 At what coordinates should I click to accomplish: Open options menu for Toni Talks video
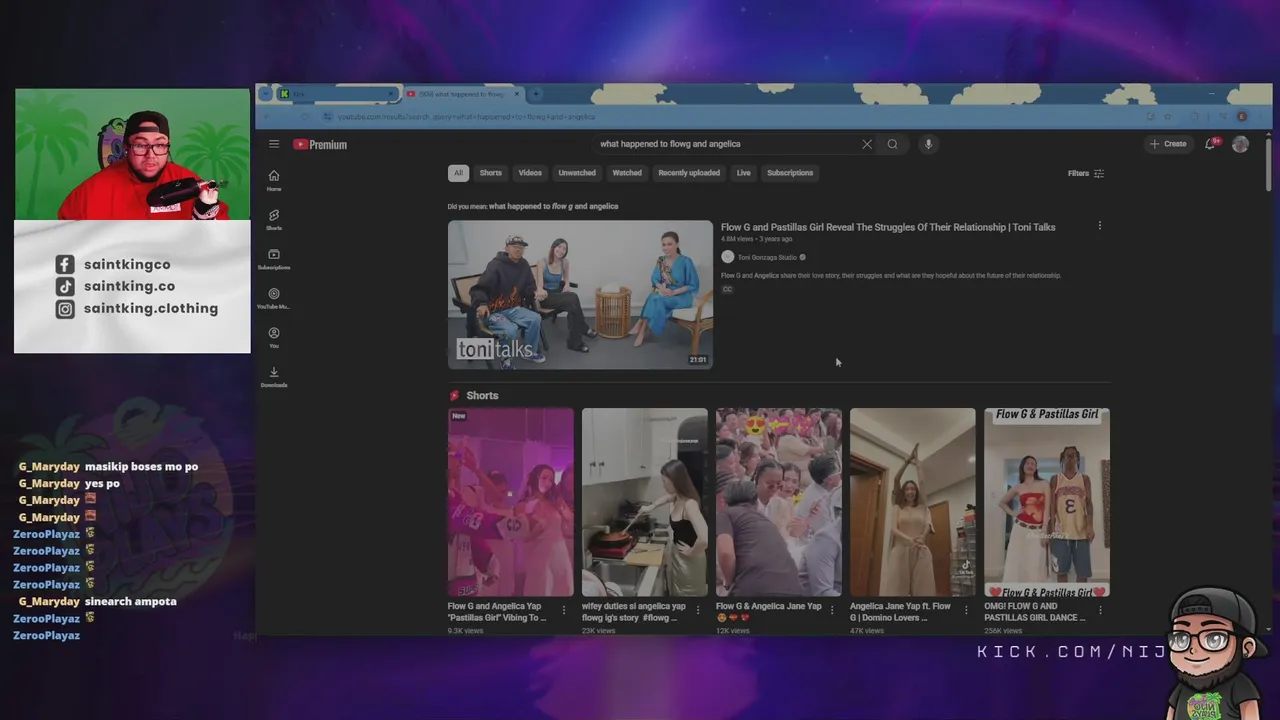click(1099, 226)
